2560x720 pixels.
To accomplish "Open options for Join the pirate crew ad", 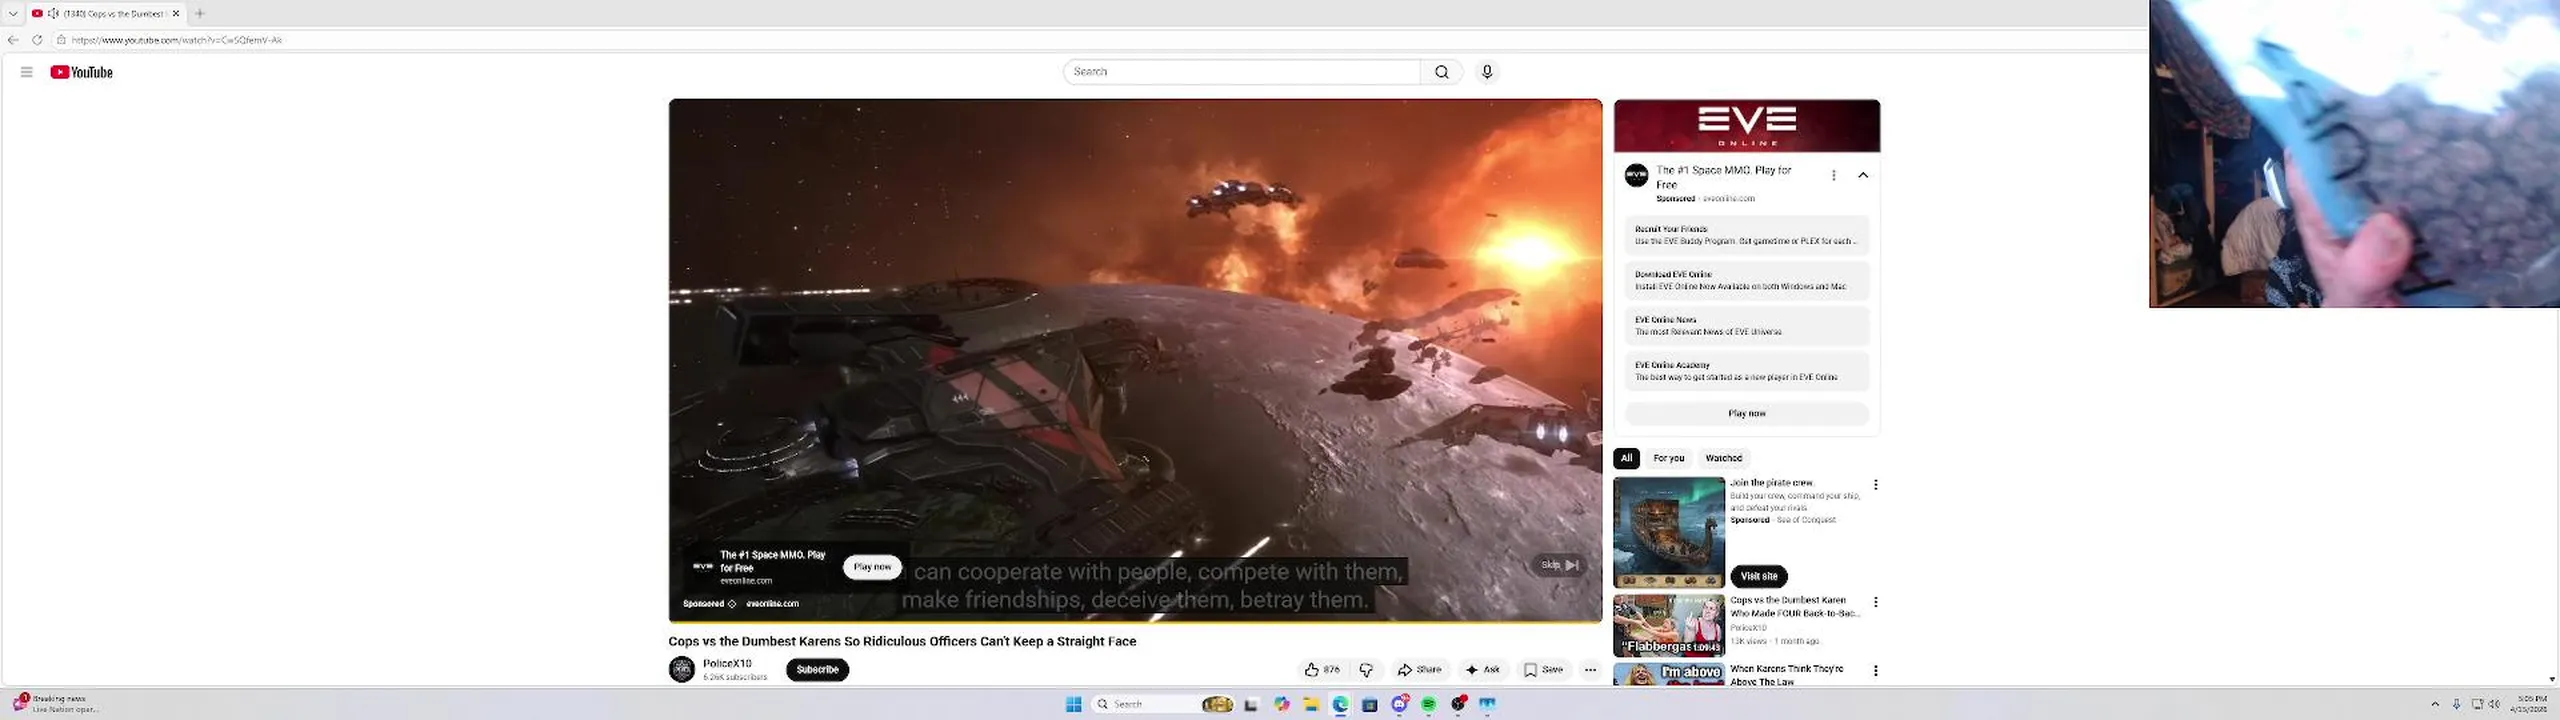I will 1876,485.
